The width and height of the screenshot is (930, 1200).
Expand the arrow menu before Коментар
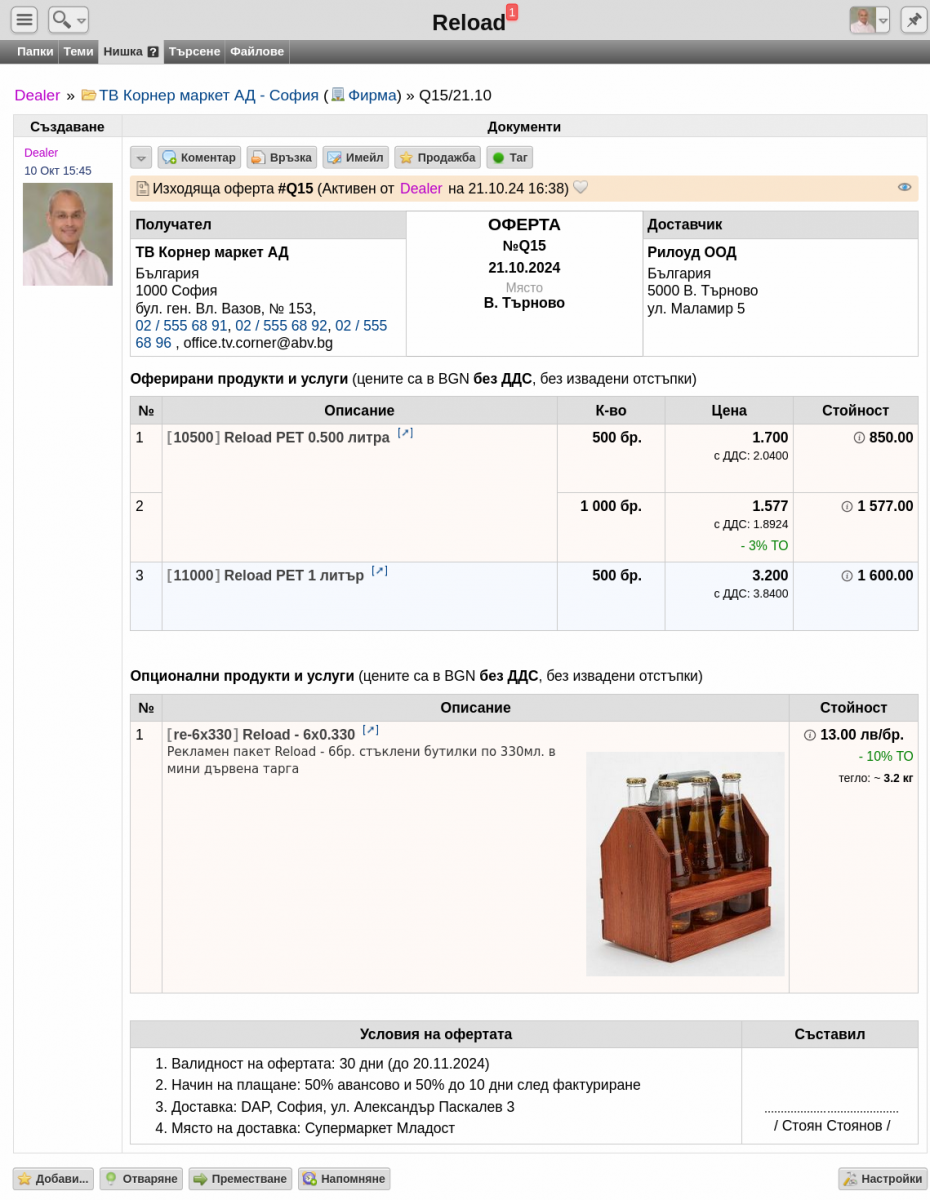coord(141,158)
